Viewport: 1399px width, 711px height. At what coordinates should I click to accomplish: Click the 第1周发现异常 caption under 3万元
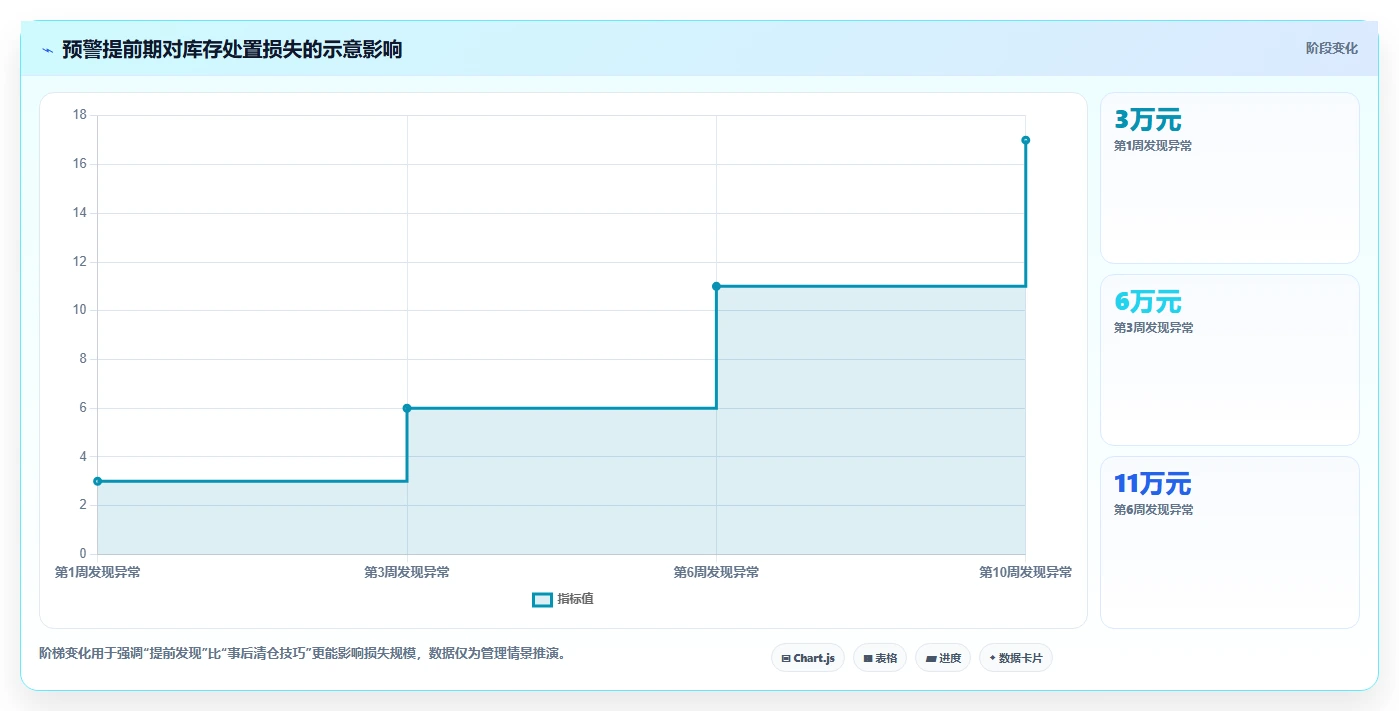(1153, 146)
